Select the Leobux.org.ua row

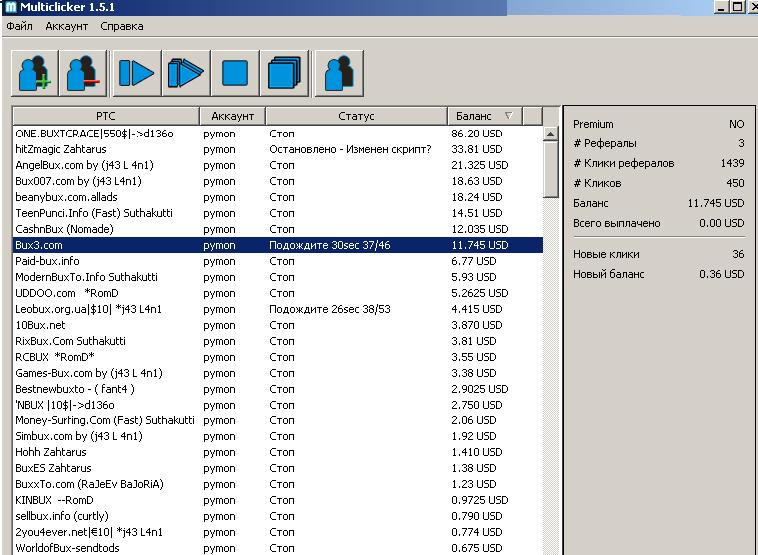pyautogui.click(x=278, y=308)
